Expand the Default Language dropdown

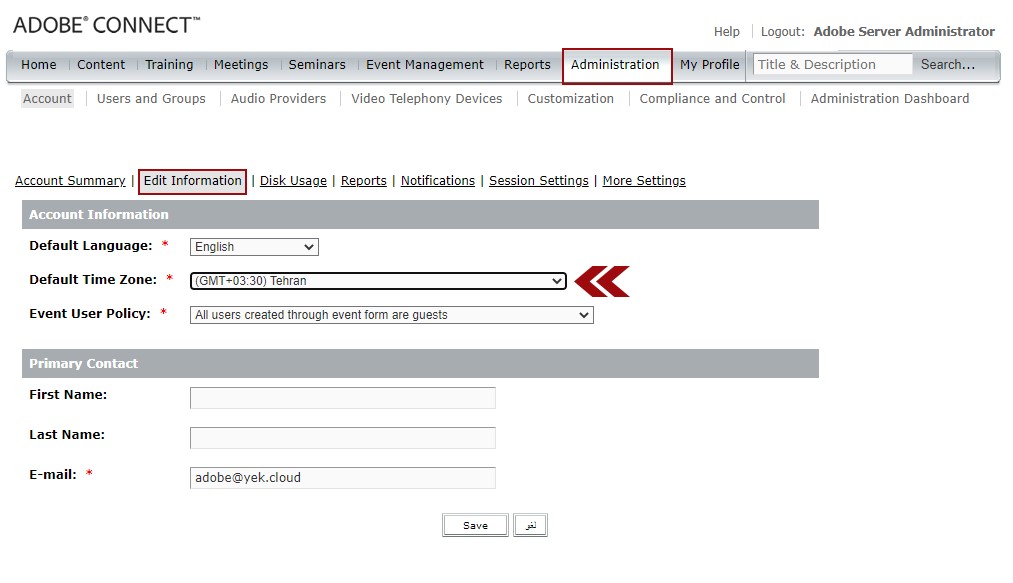(x=254, y=247)
